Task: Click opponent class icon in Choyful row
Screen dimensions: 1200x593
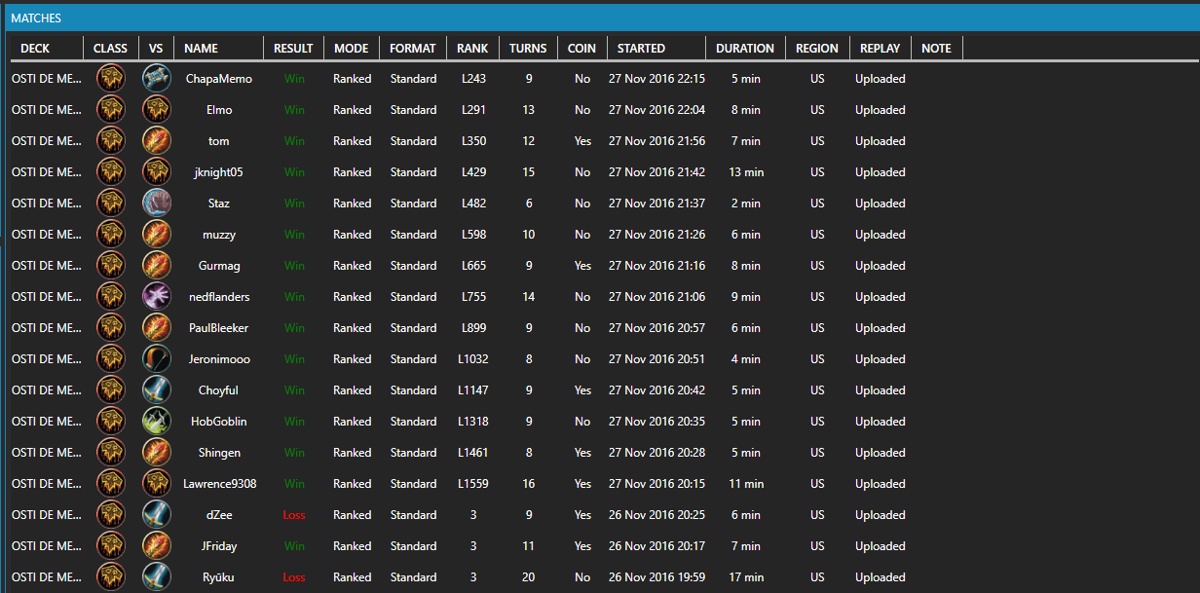Action: [157, 390]
